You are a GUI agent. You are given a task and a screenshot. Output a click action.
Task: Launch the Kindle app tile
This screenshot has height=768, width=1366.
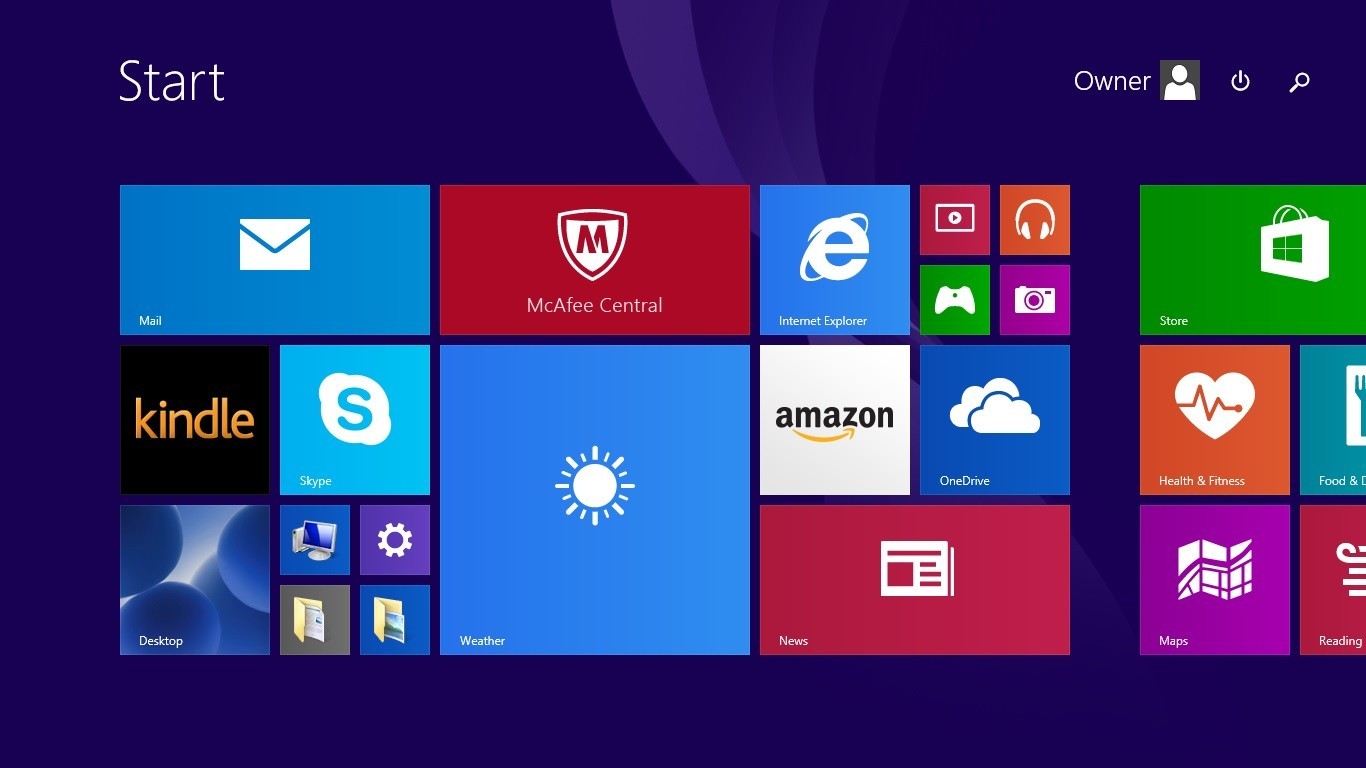(195, 420)
